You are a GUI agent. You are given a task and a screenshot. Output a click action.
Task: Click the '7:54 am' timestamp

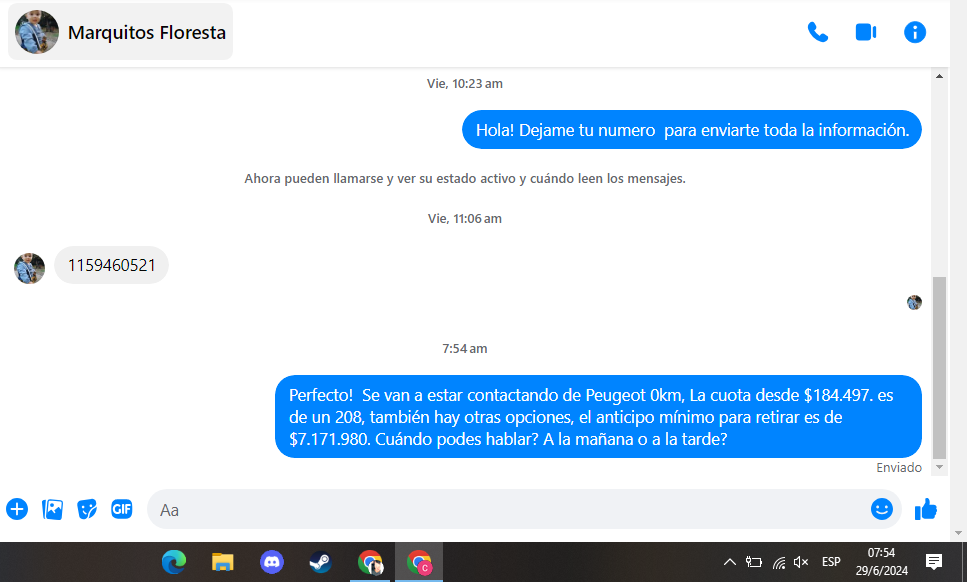(x=464, y=349)
